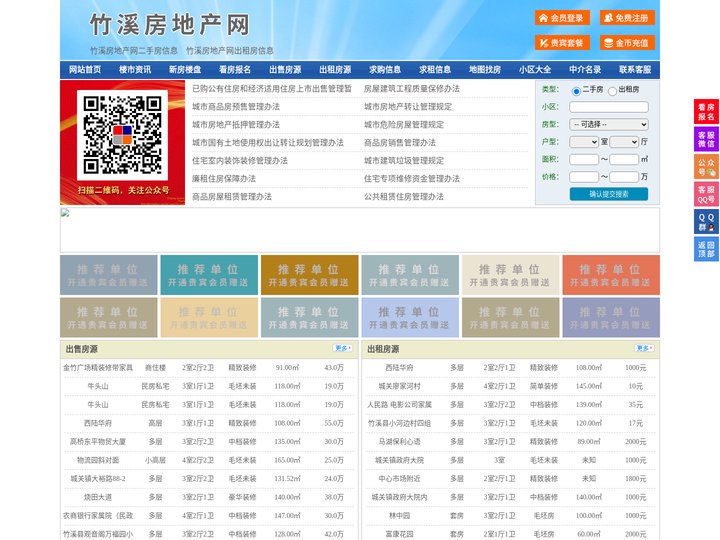Open 富康花园 rental listing
Image resolution: width=720 pixels, height=540 pixels.
click(399, 534)
